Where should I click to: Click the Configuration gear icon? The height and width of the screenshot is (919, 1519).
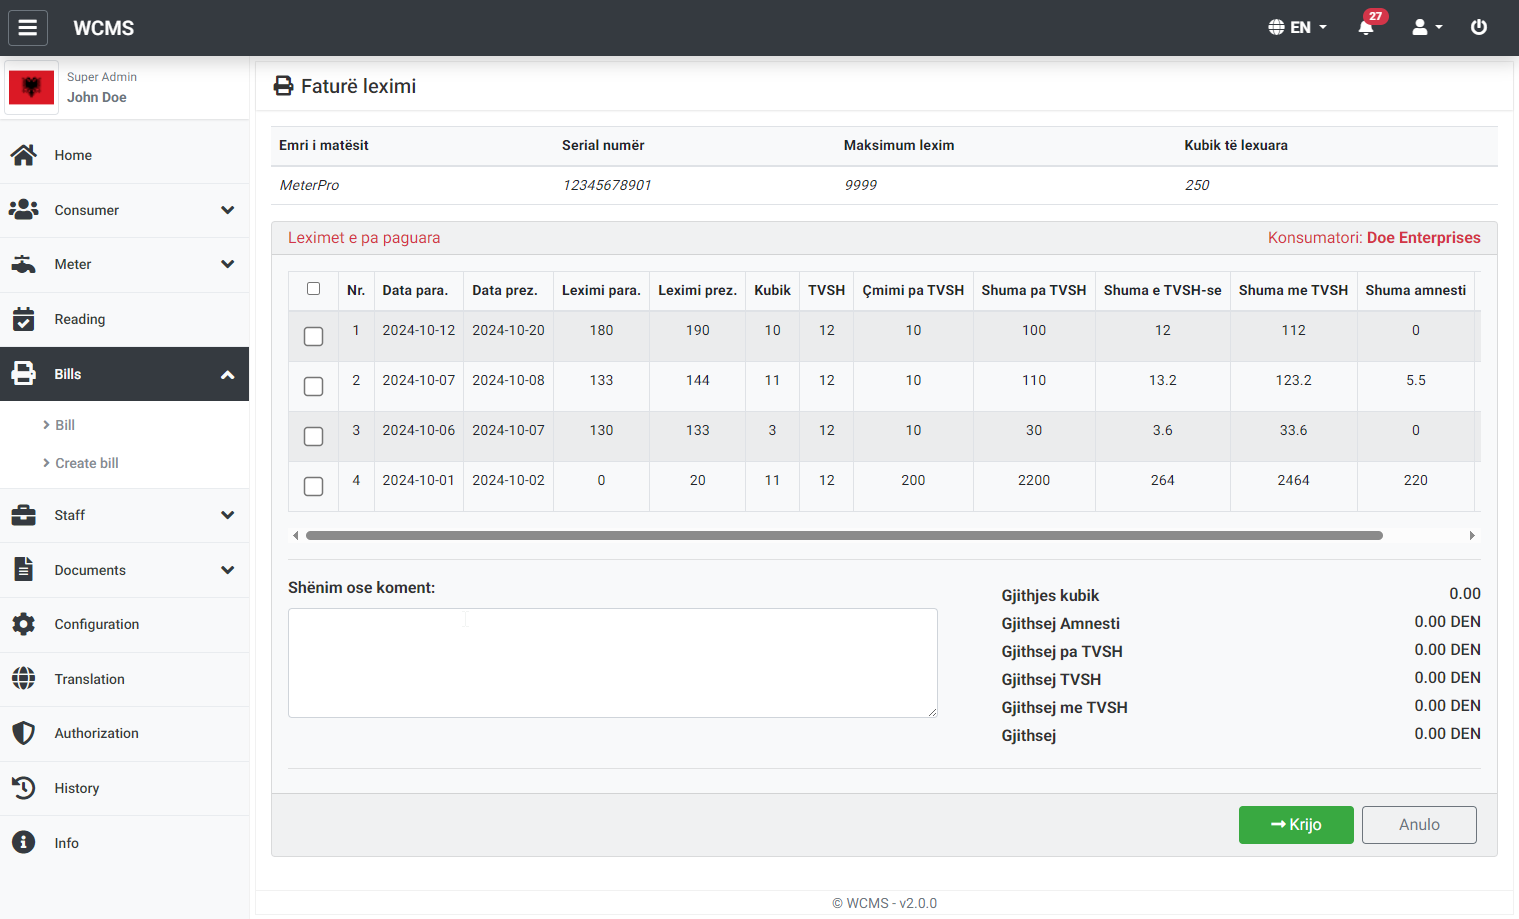coord(24,624)
